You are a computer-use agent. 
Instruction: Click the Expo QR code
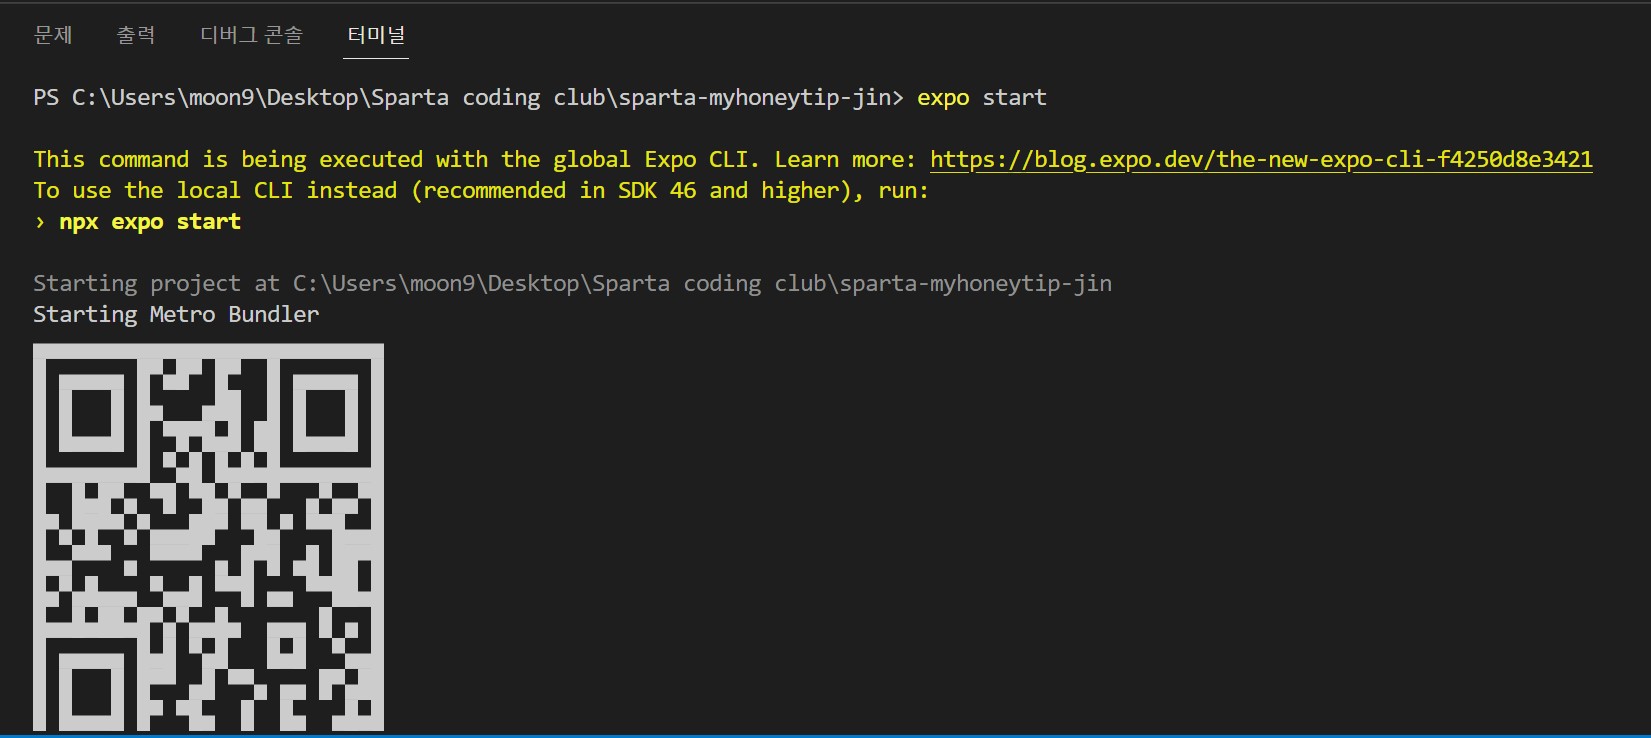click(208, 537)
